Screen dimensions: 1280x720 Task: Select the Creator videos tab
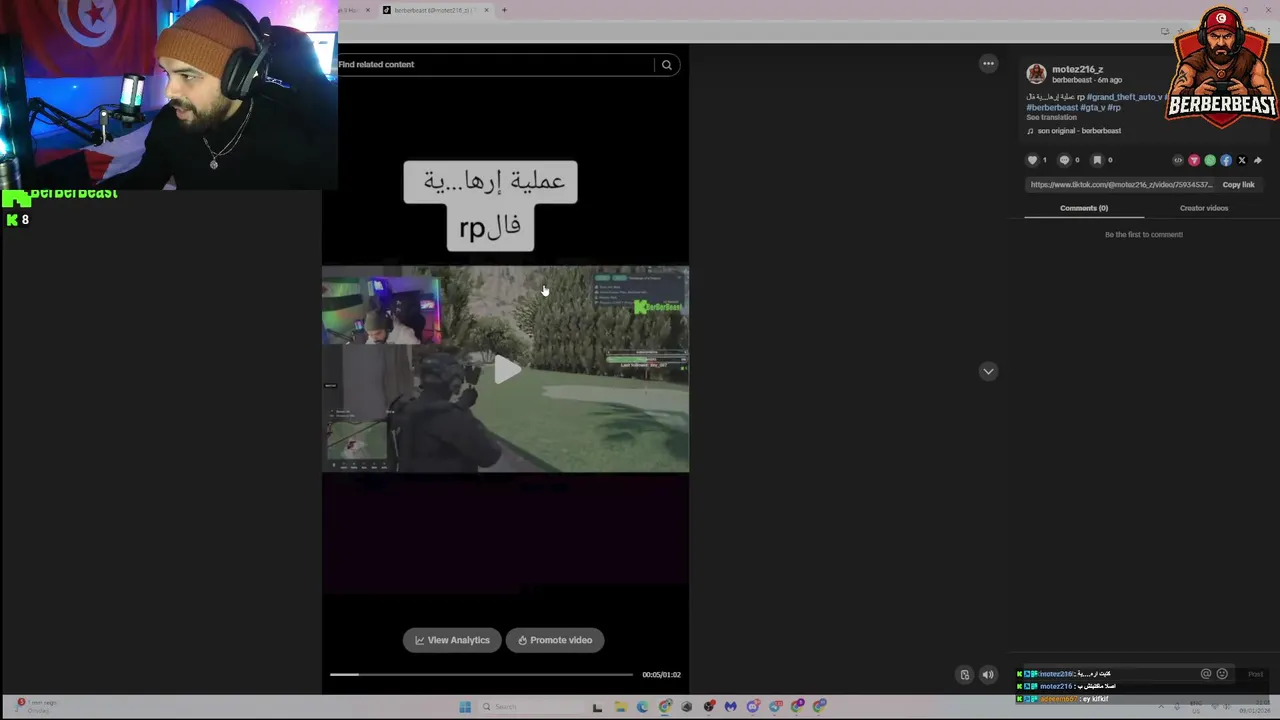pyautogui.click(x=1204, y=208)
